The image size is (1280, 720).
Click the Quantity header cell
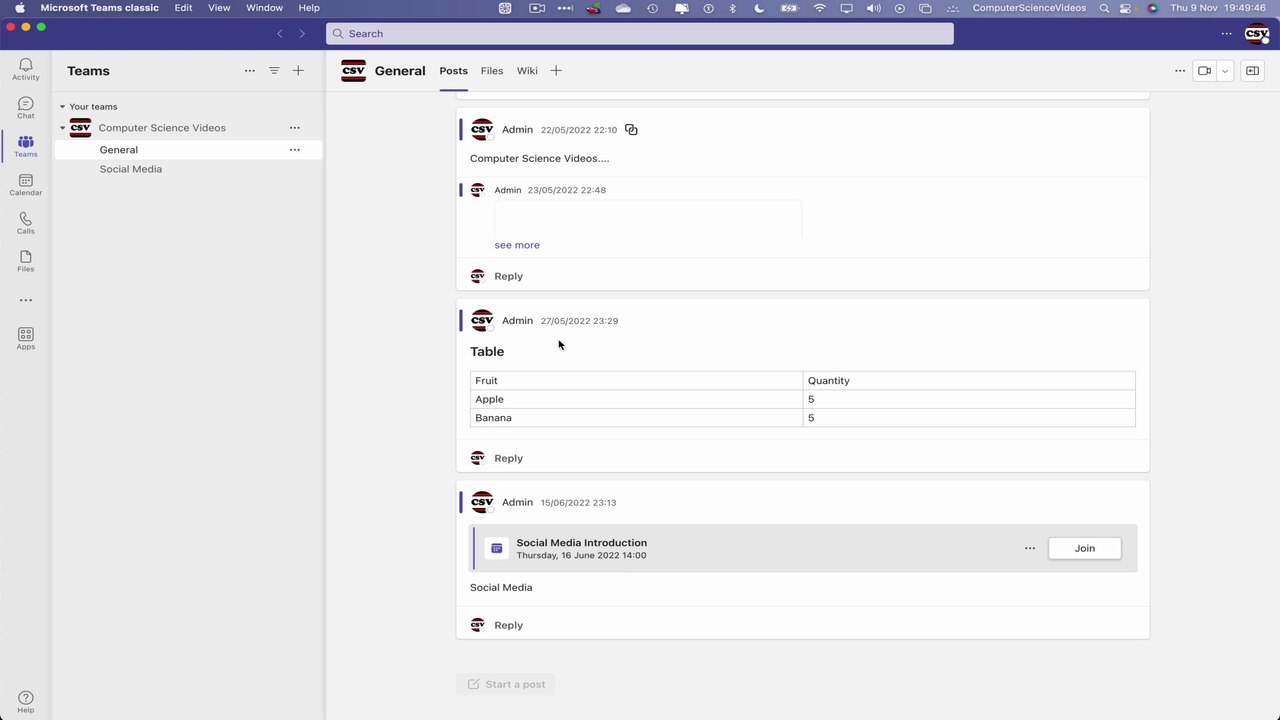(x=969, y=381)
